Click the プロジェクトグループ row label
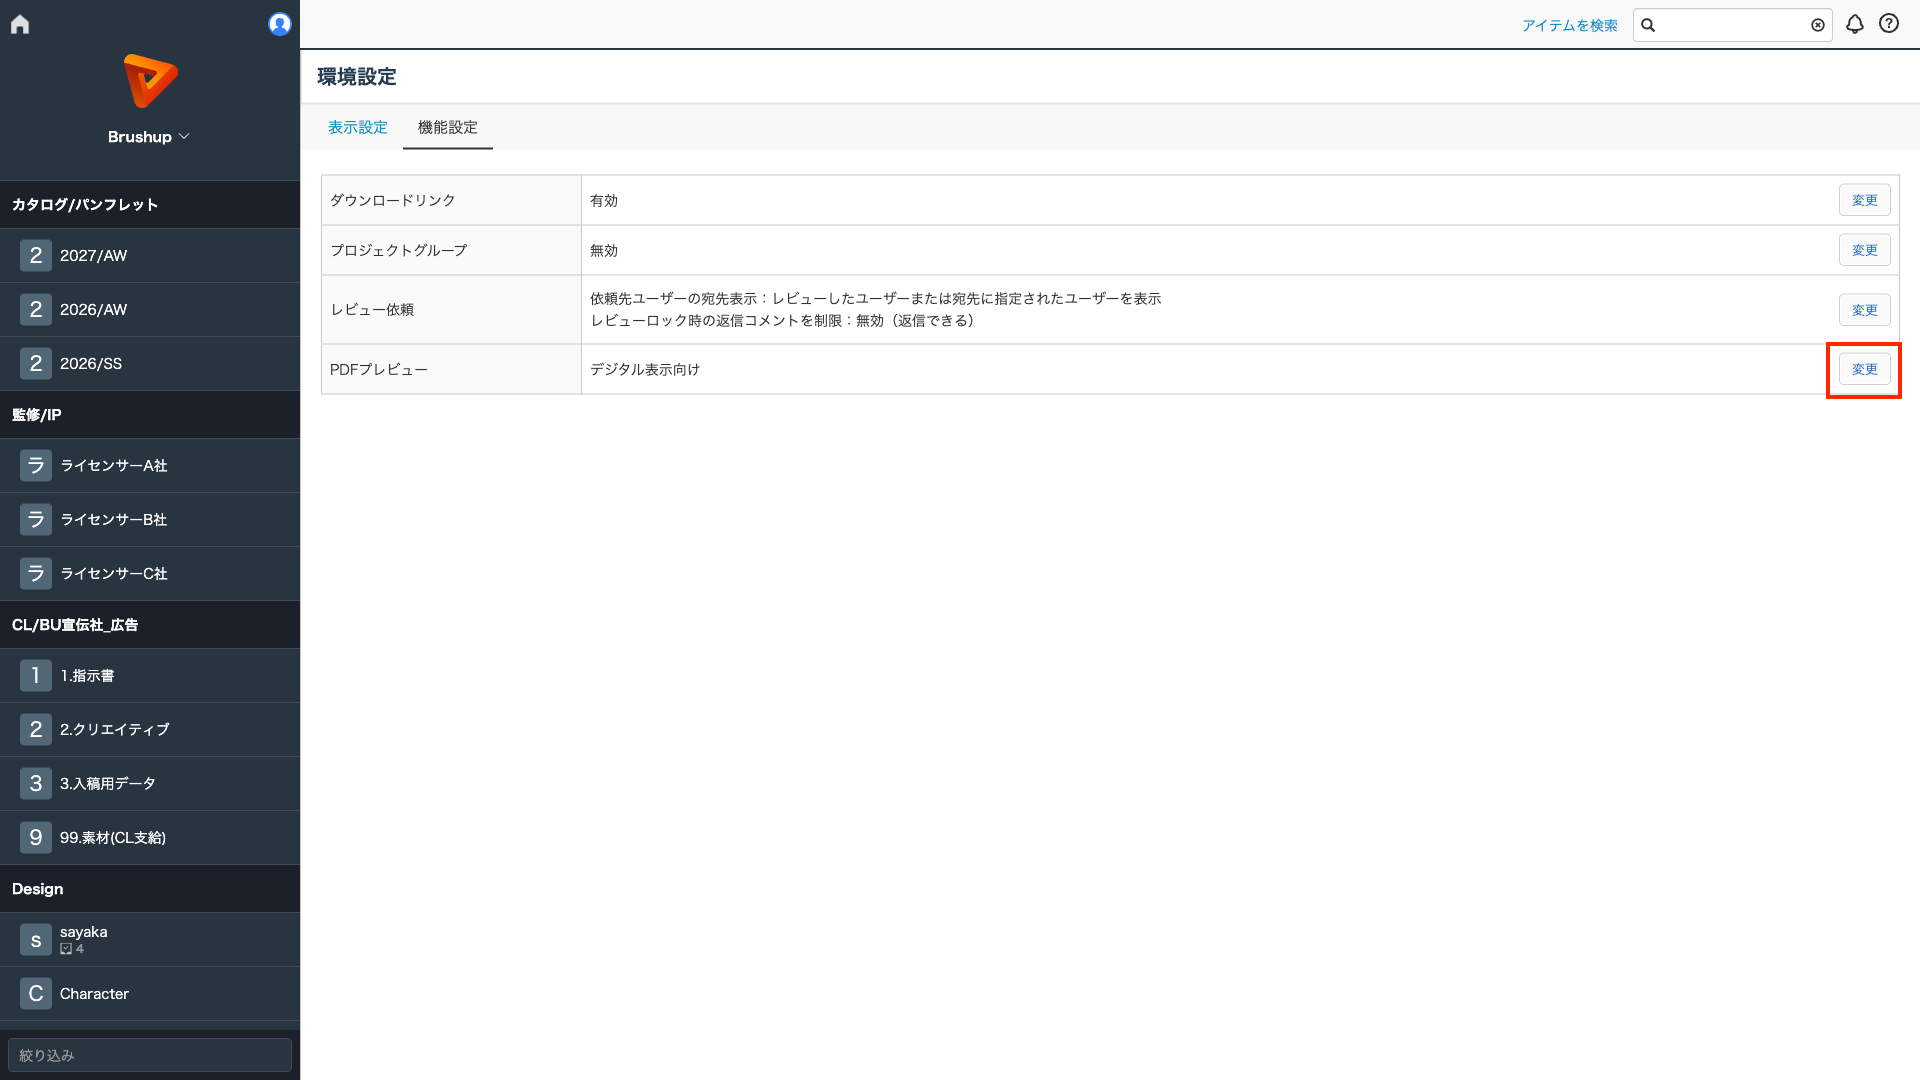 (399, 250)
